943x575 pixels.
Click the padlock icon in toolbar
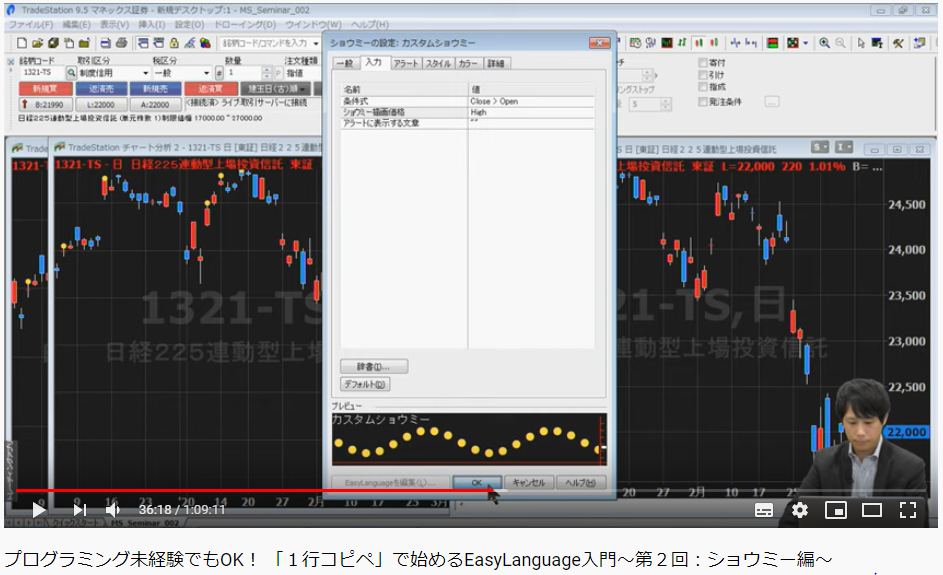(x=174, y=43)
